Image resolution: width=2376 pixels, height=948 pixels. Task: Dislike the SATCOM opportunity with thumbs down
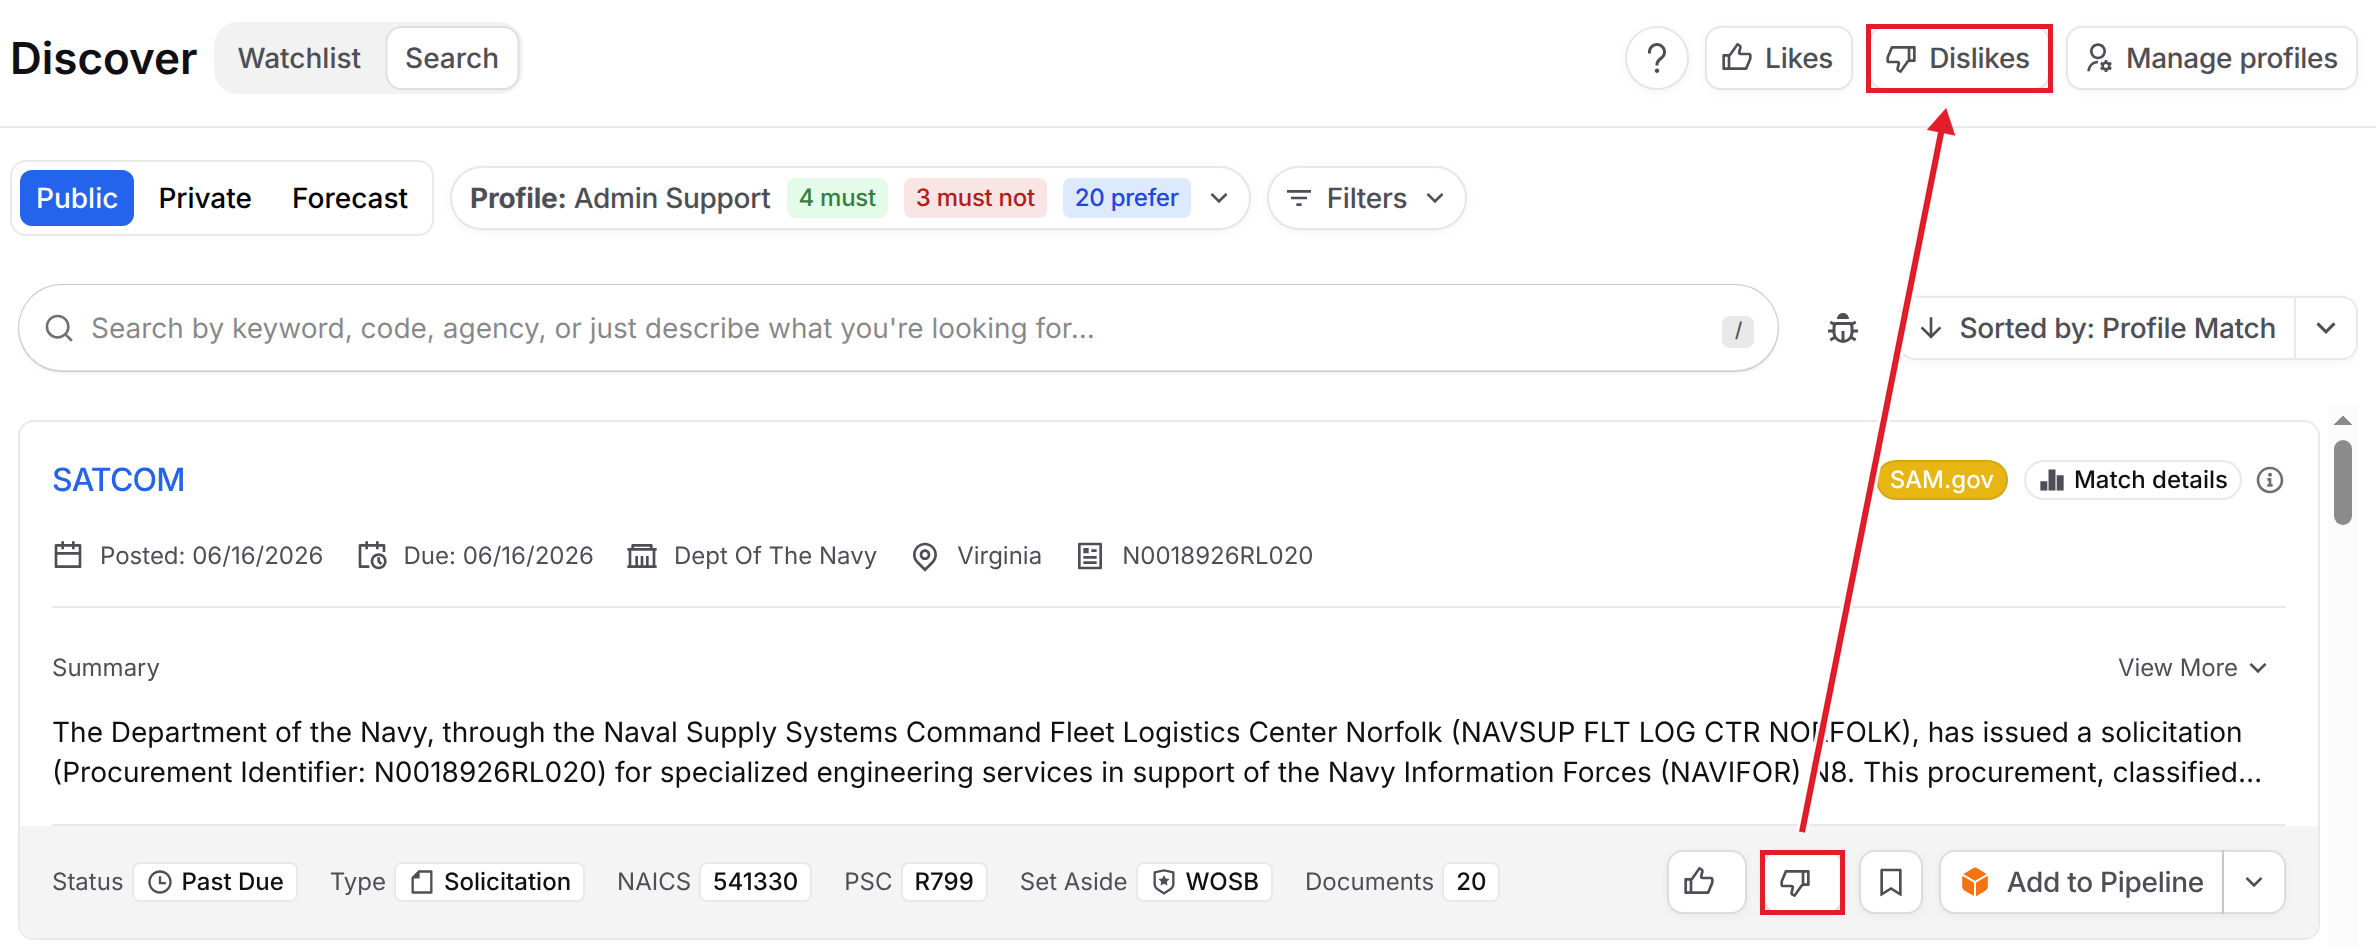click(x=1802, y=882)
